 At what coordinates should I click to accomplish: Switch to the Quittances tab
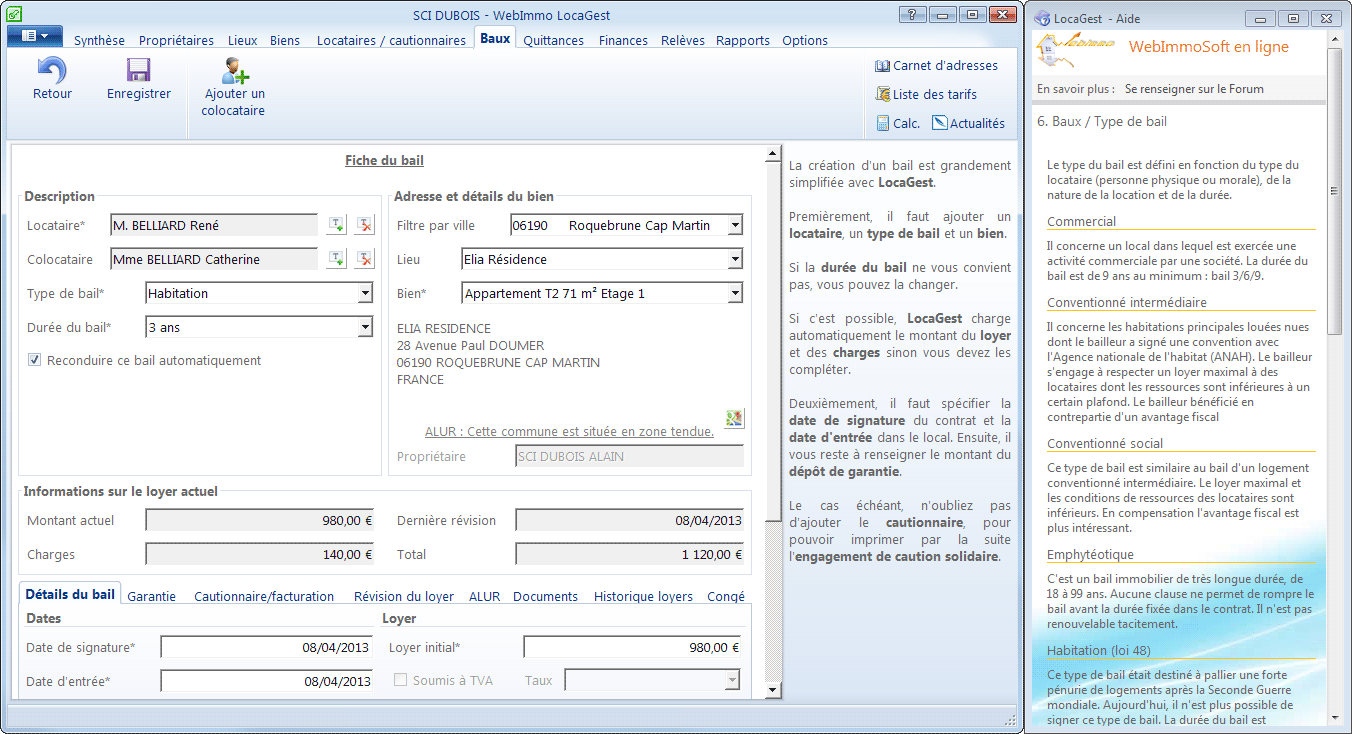553,41
